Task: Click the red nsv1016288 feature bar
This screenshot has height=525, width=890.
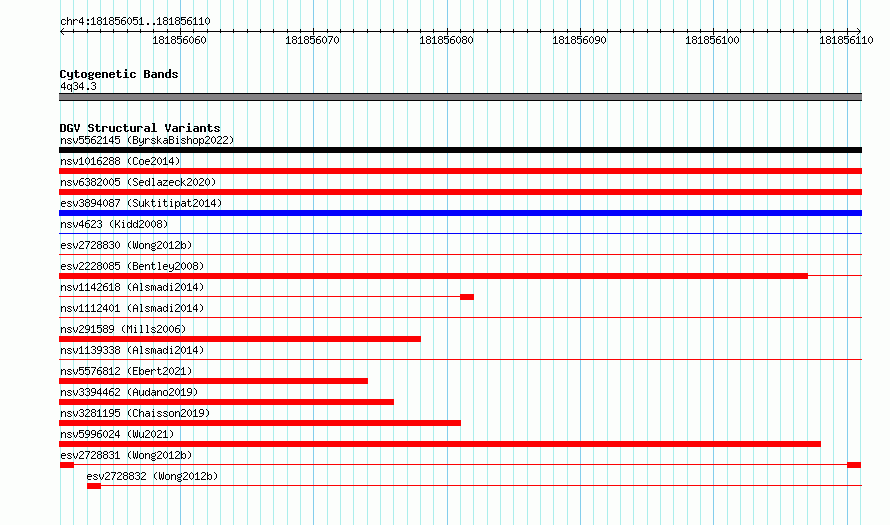Action: point(460,171)
